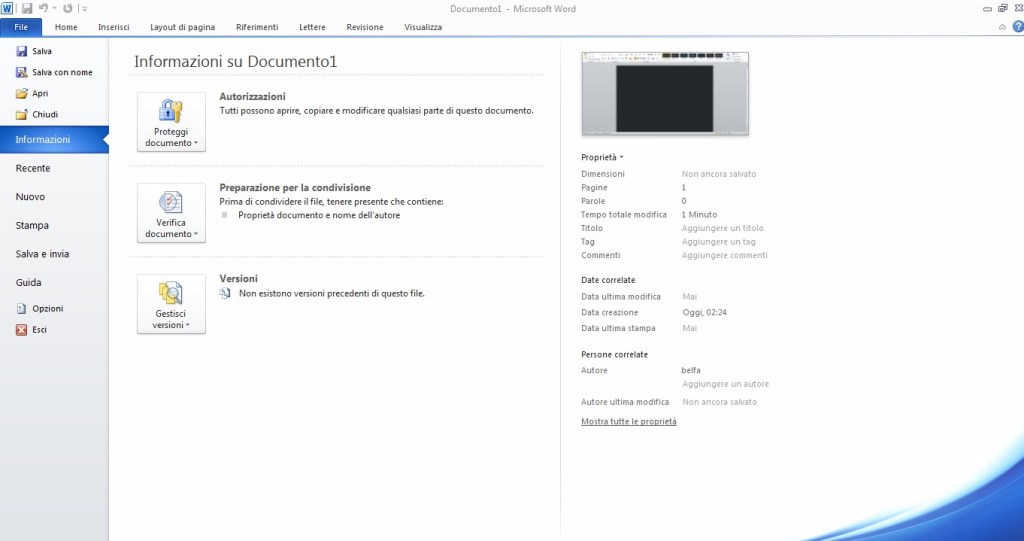The image size is (1024, 541).
Task: Click Aggiungere un titolo field
Action: 722,228
